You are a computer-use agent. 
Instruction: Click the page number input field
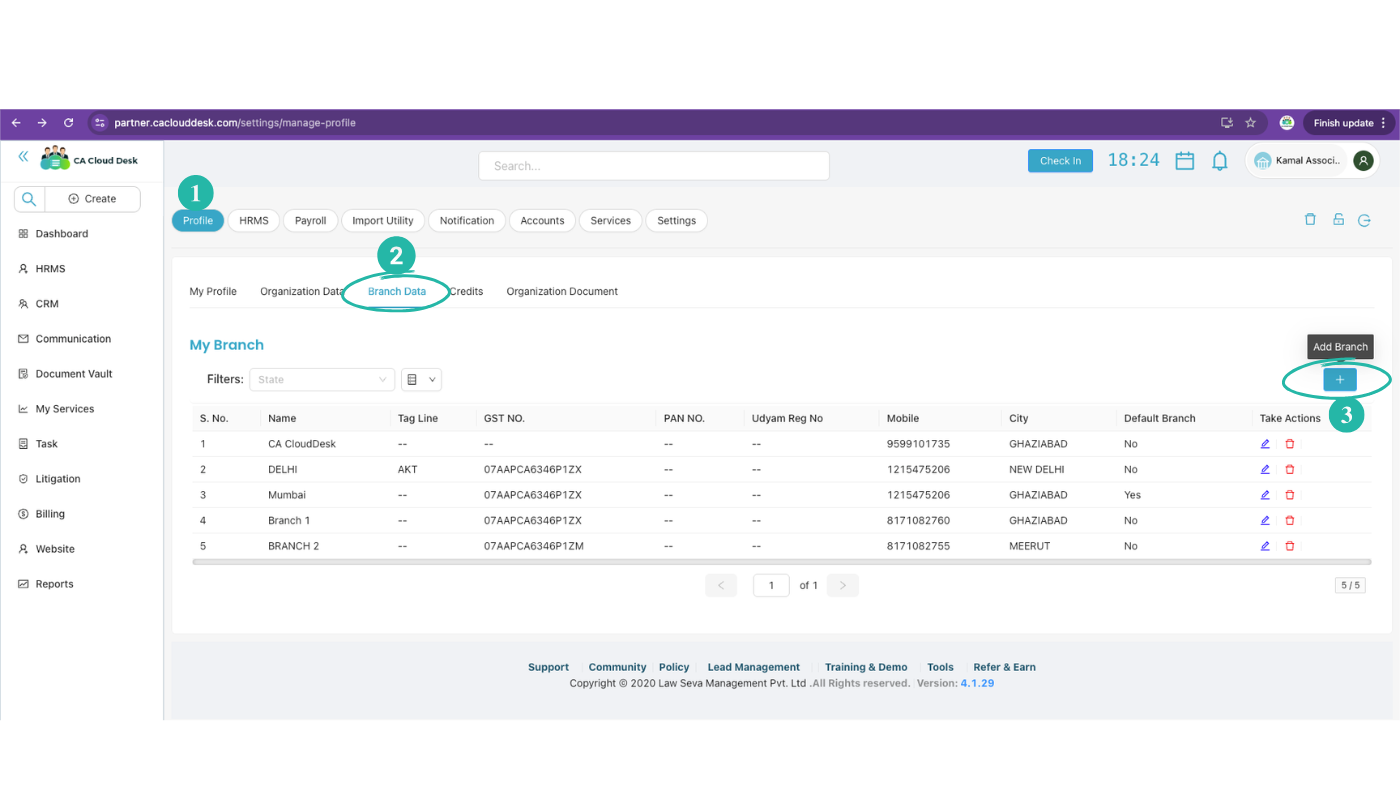click(x=771, y=585)
